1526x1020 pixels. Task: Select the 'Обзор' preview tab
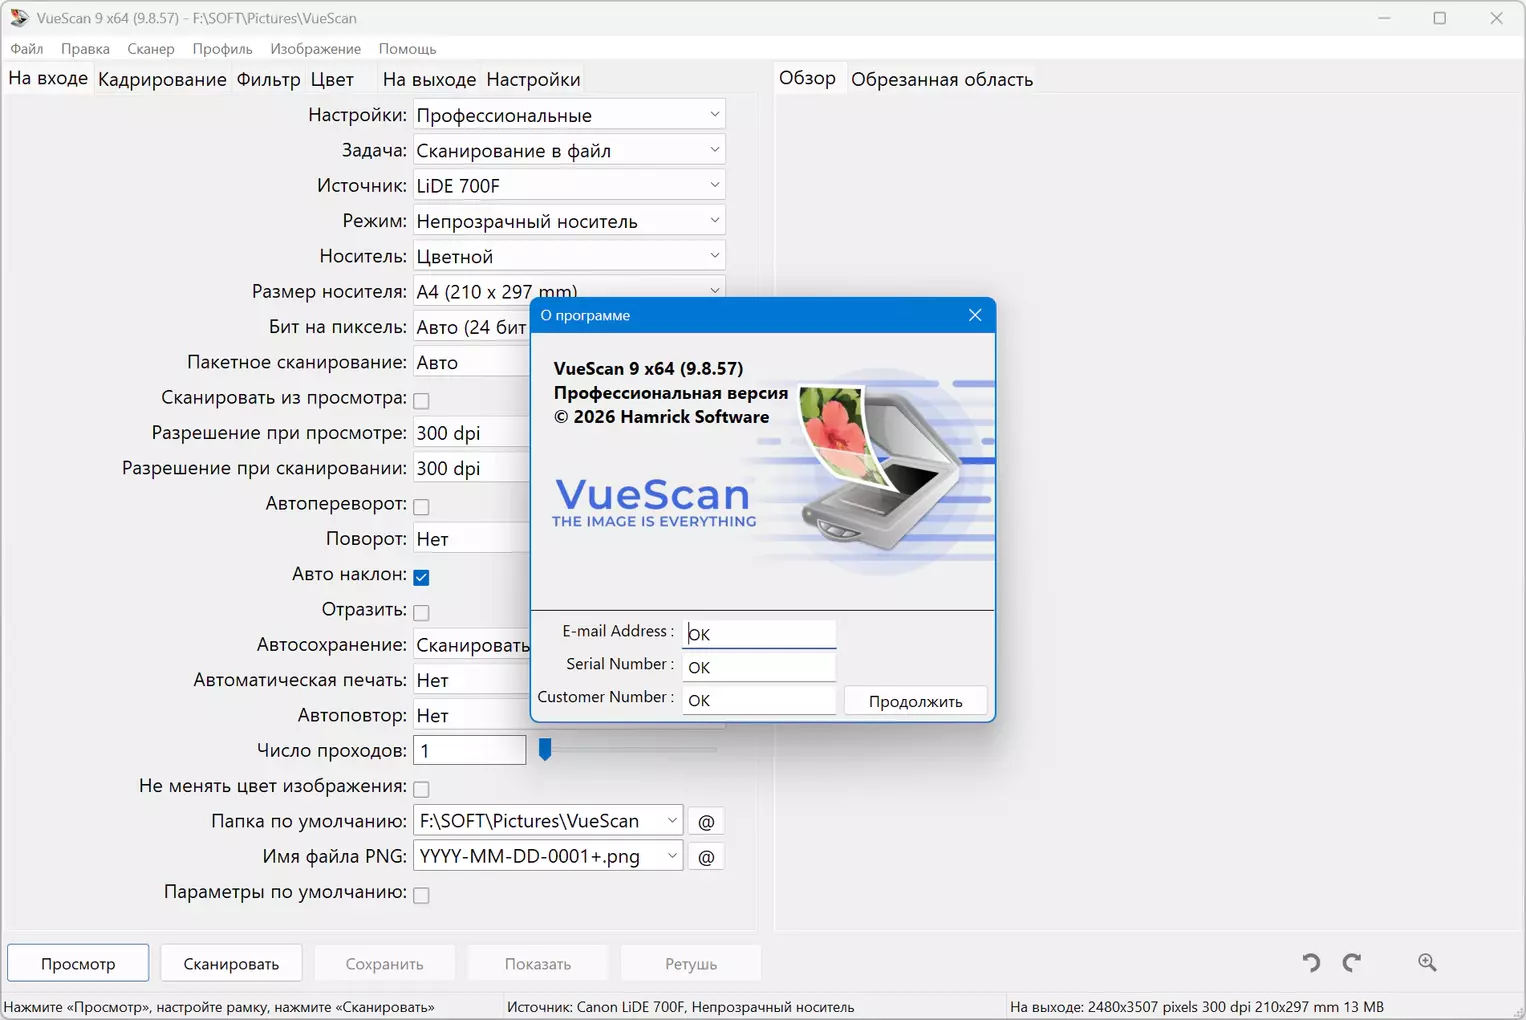807,78
